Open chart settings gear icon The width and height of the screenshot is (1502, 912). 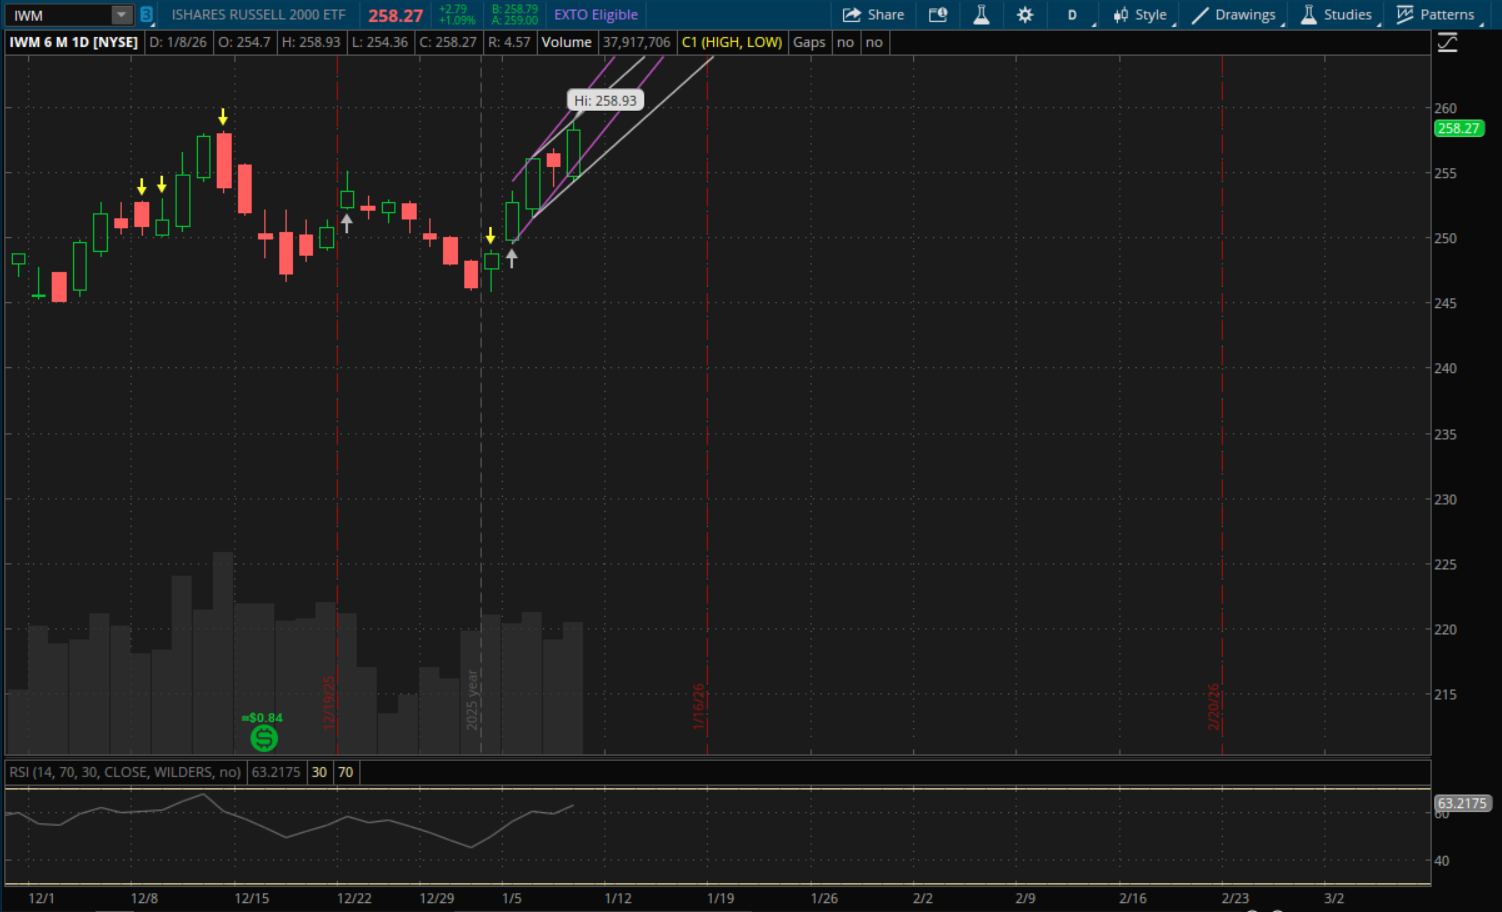click(x=1025, y=15)
